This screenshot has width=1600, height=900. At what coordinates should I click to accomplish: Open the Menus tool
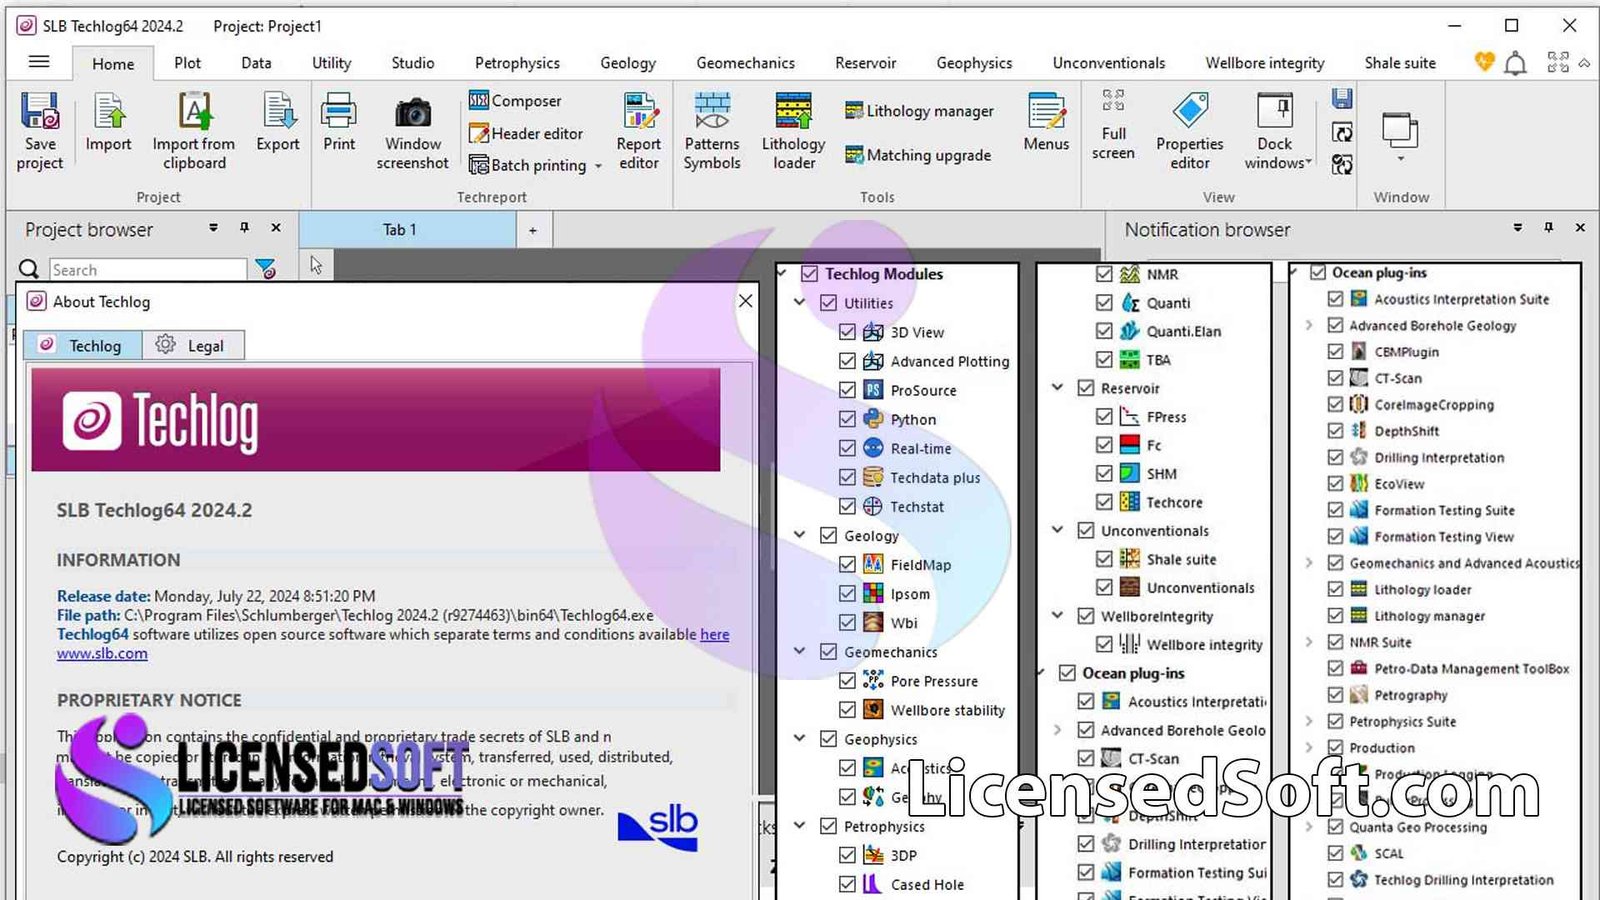click(x=1047, y=122)
